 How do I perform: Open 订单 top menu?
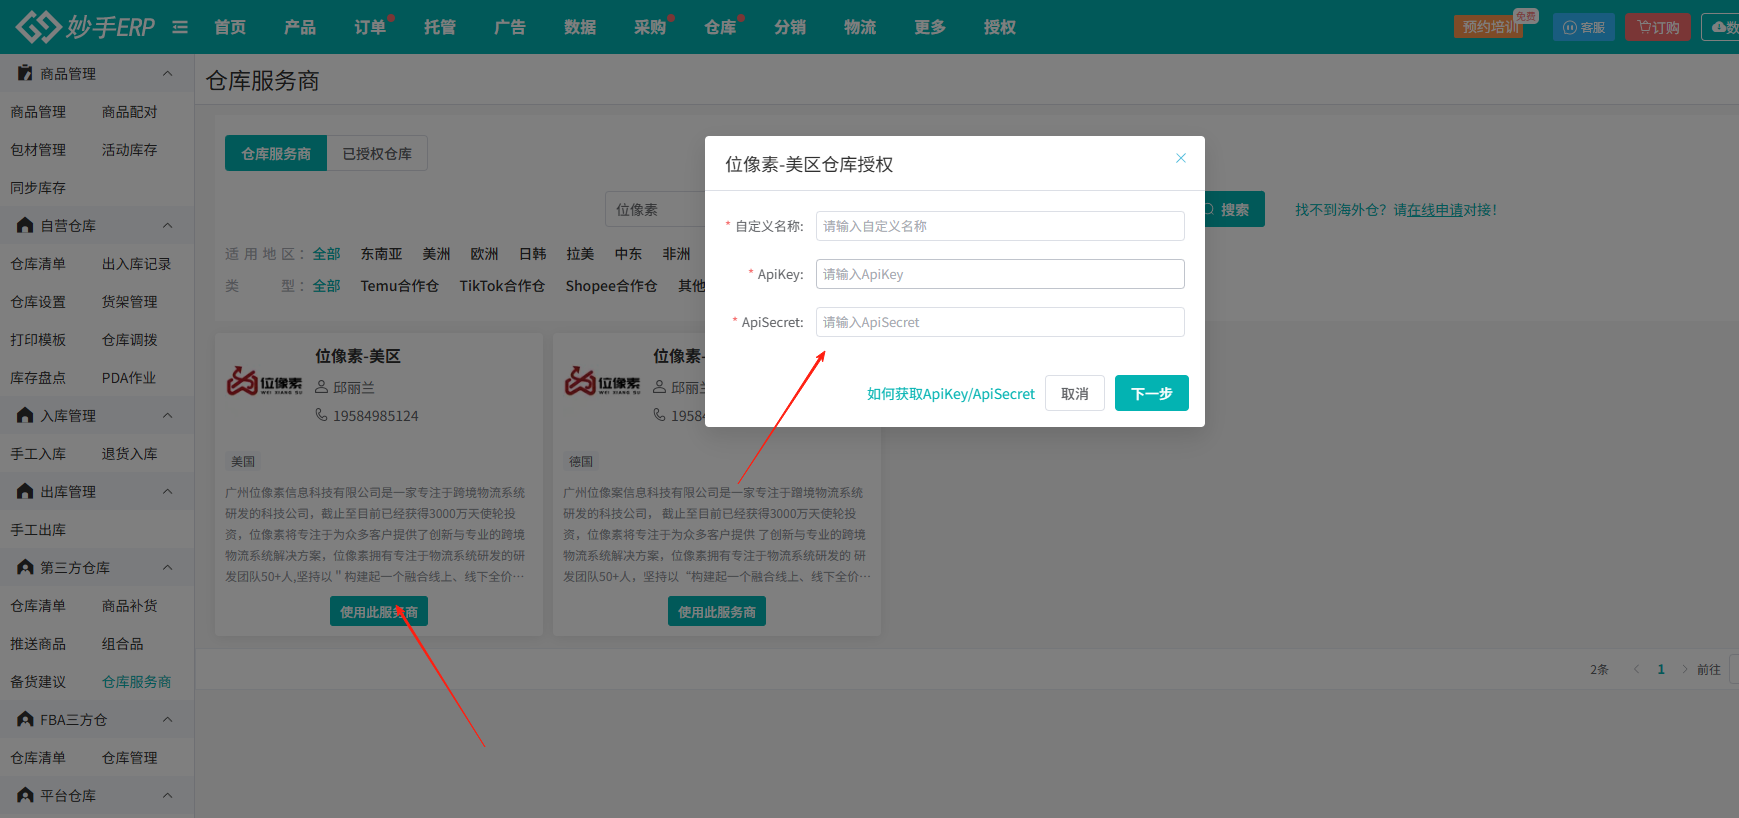point(370,27)
